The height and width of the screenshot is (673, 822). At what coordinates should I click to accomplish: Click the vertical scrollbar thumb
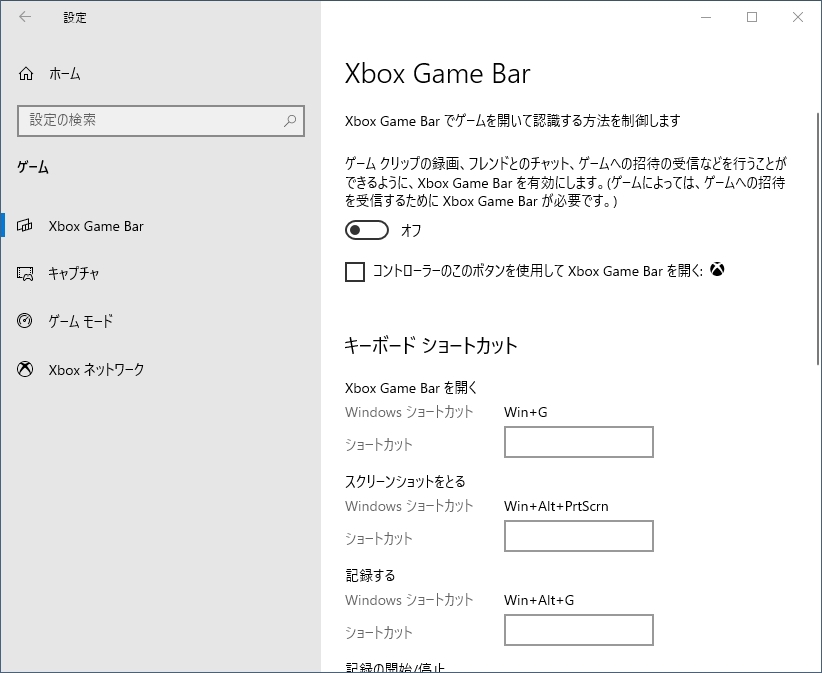click(x=818, y=238)
